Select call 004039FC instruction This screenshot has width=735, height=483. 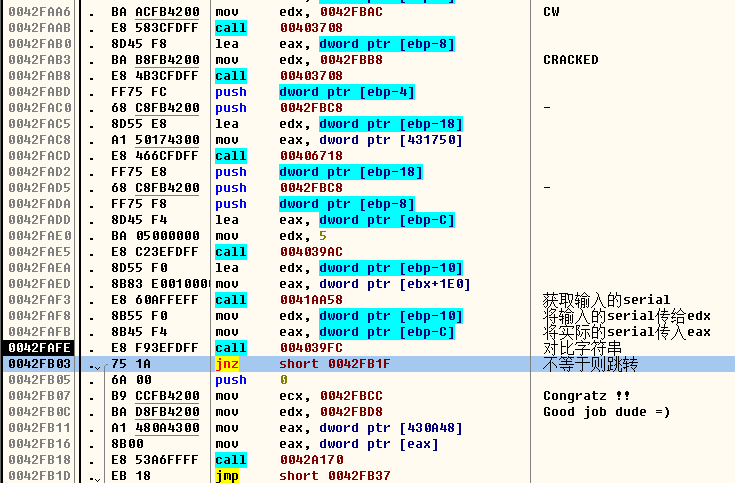(x=279, y=348)
